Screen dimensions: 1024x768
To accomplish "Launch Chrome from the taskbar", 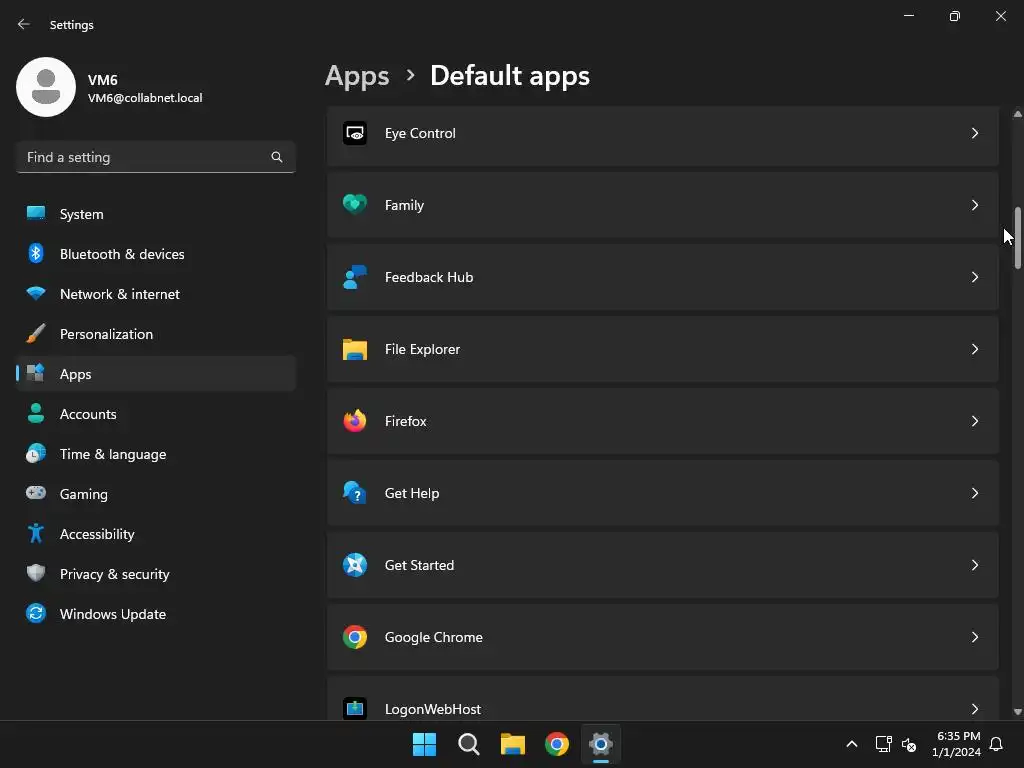I will [x=557, y=744].
